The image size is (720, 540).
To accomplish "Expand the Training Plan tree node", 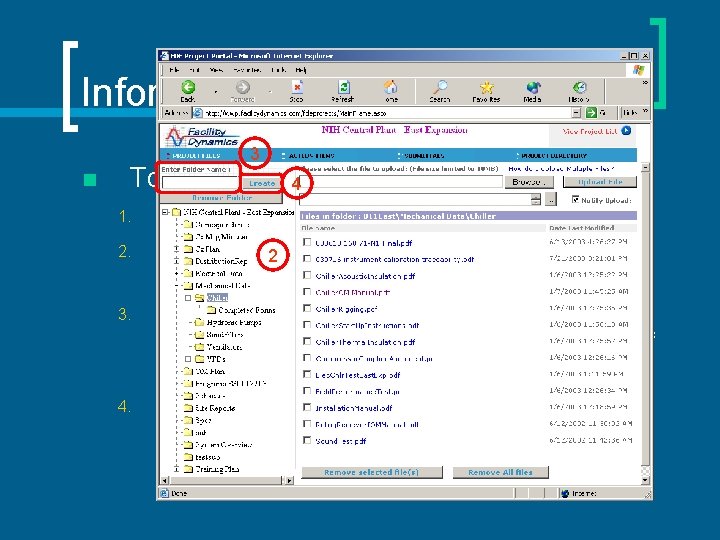I will click(176, 469).
